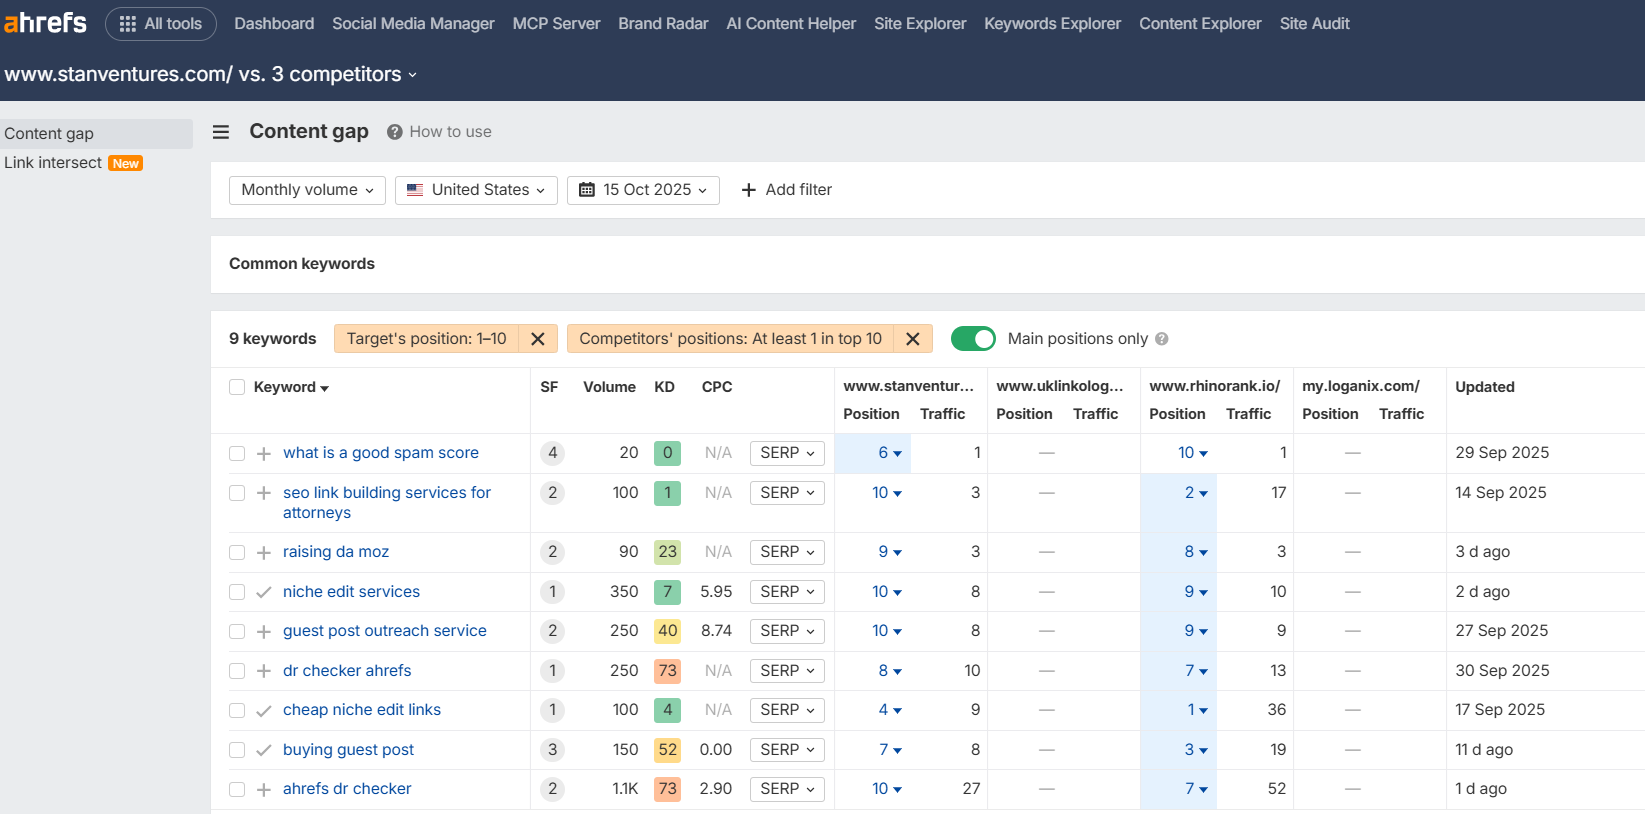1645x814 pixels.
Task: Remove the Target's position filter
Action: tap(537, 339)
